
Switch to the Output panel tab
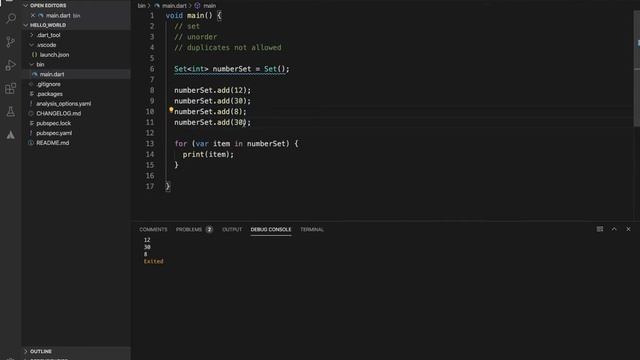(x=232, y=229)
